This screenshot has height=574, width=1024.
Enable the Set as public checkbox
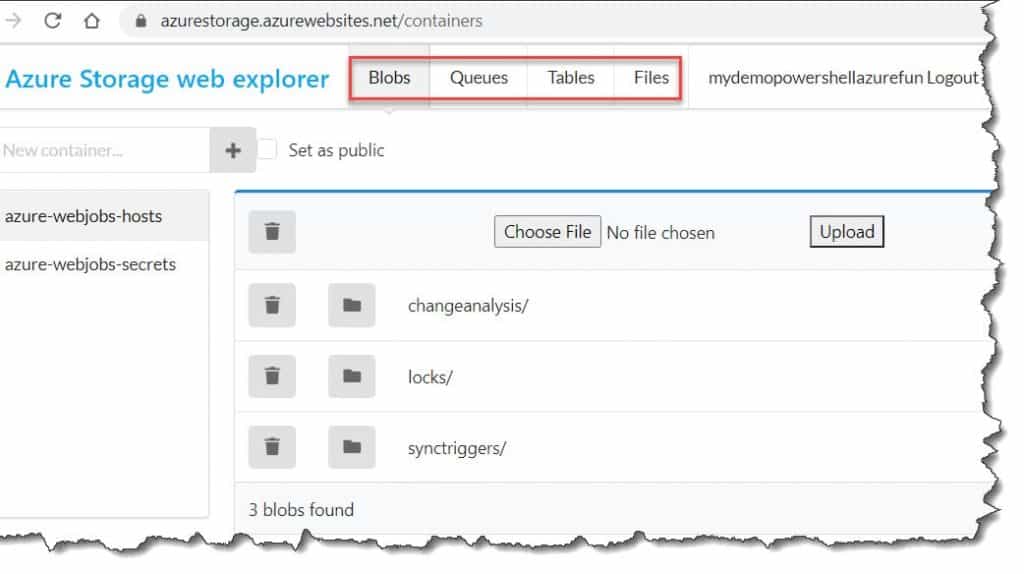pos(267,150)
